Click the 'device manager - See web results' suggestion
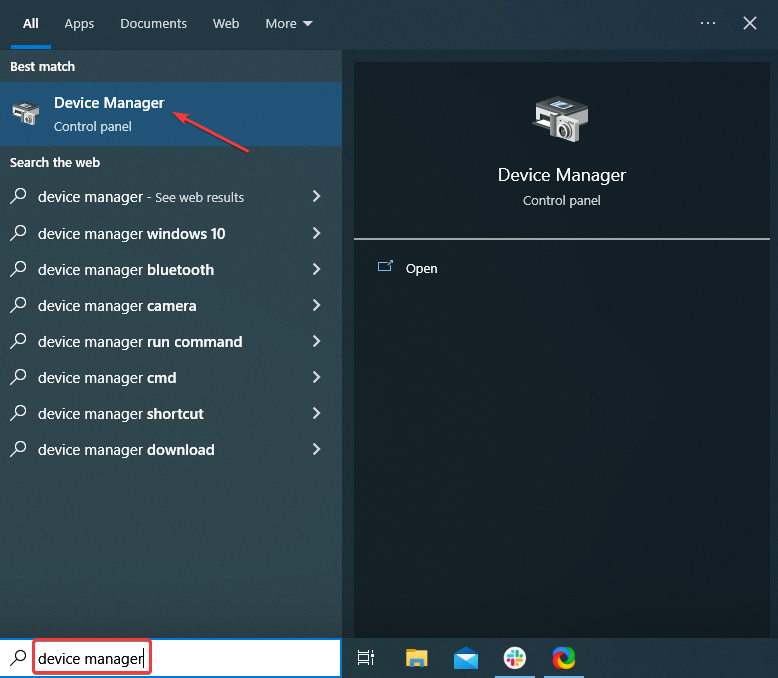The width and height of the screenshot is (778, 678). tap(140, 197)
